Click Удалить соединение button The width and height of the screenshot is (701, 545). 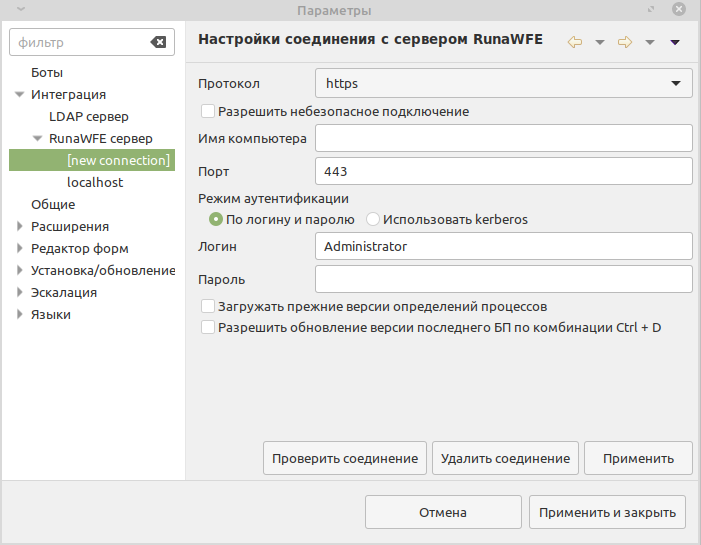(x=505, y=458)
